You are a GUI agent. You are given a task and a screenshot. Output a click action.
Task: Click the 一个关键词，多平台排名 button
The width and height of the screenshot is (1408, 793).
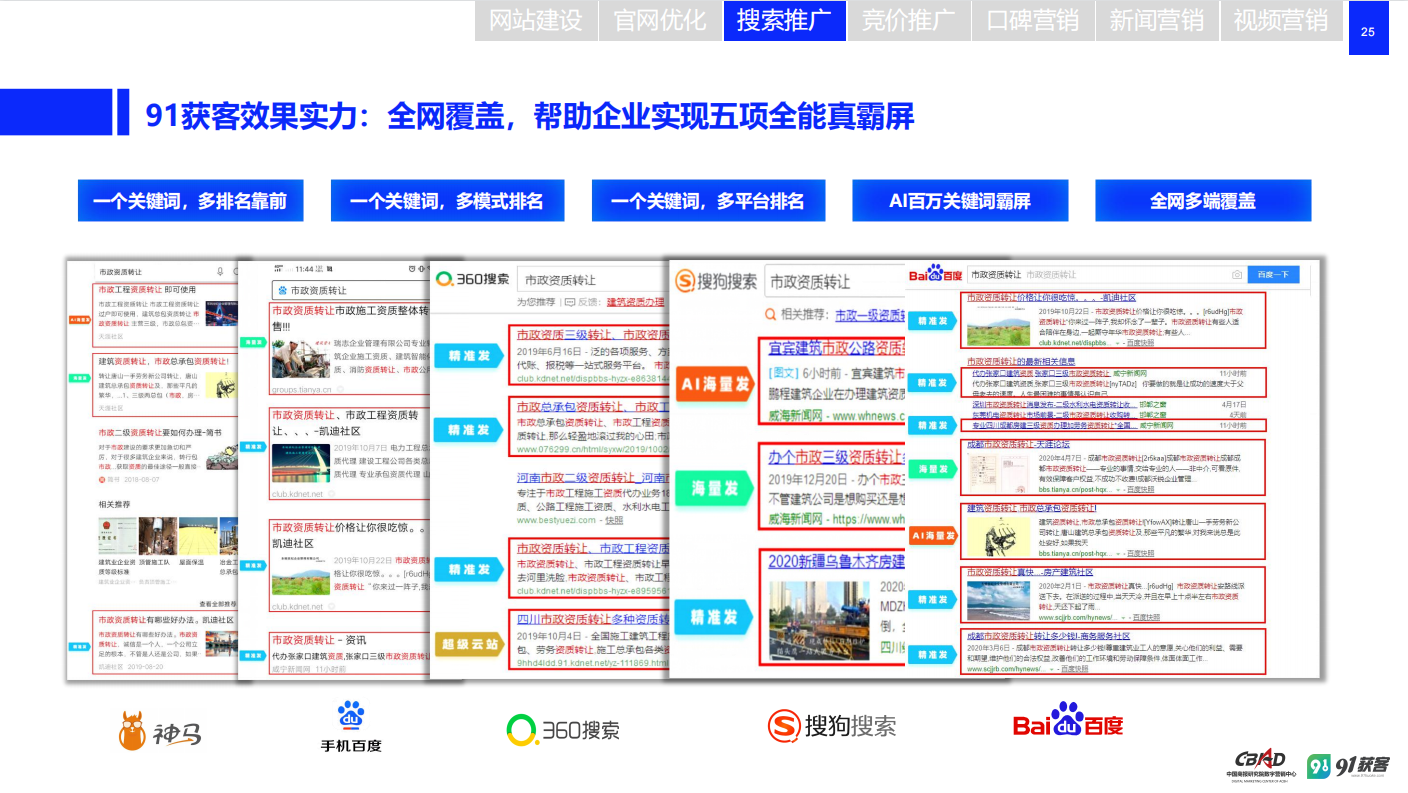pyautogui.click(x=708, y=201)
